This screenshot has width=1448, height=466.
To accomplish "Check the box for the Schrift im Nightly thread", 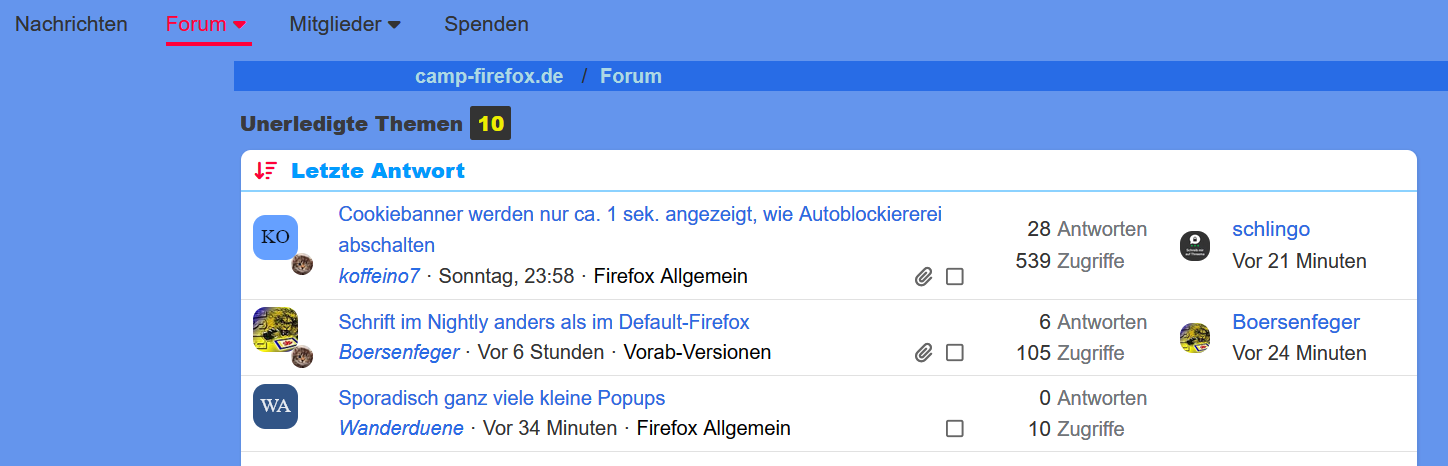I will [x=955, y=353].
